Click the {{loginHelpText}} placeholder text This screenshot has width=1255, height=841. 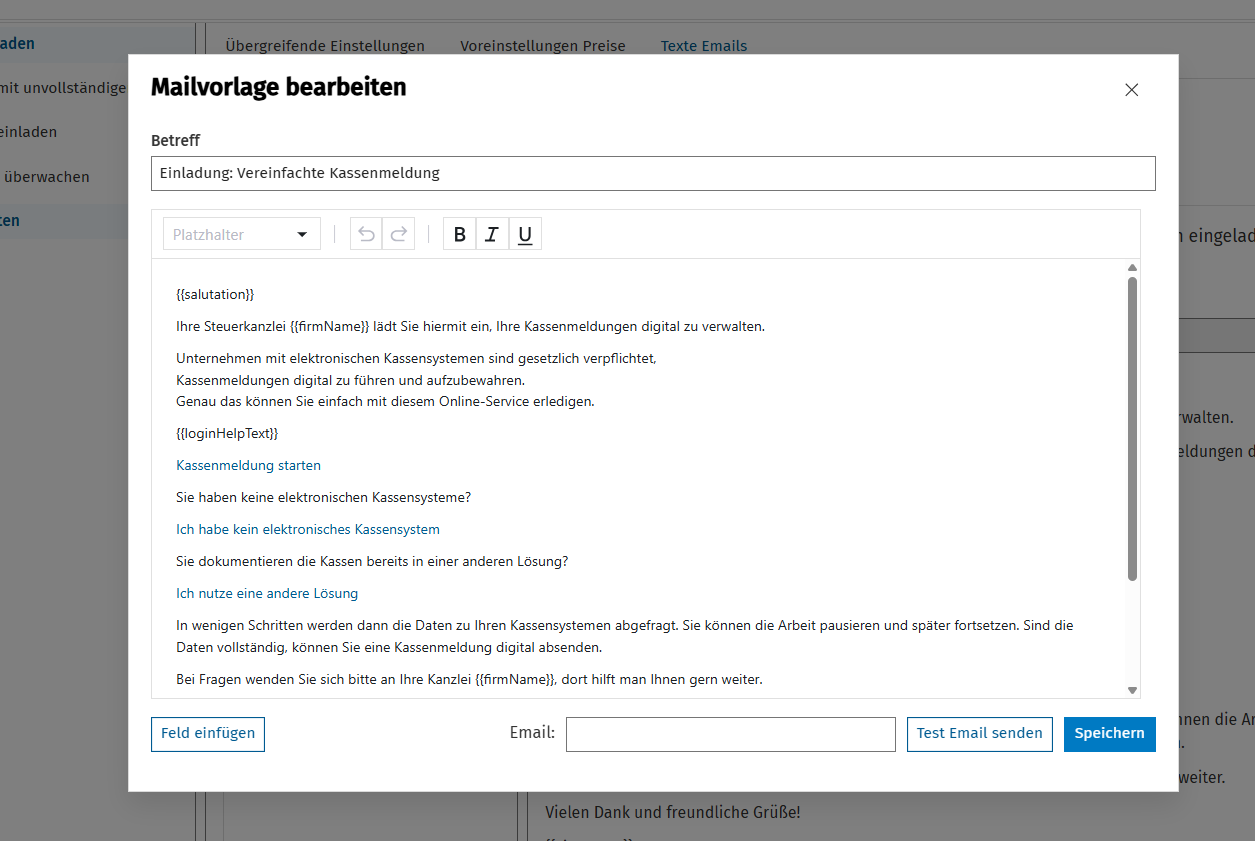[x=227, y=434]
